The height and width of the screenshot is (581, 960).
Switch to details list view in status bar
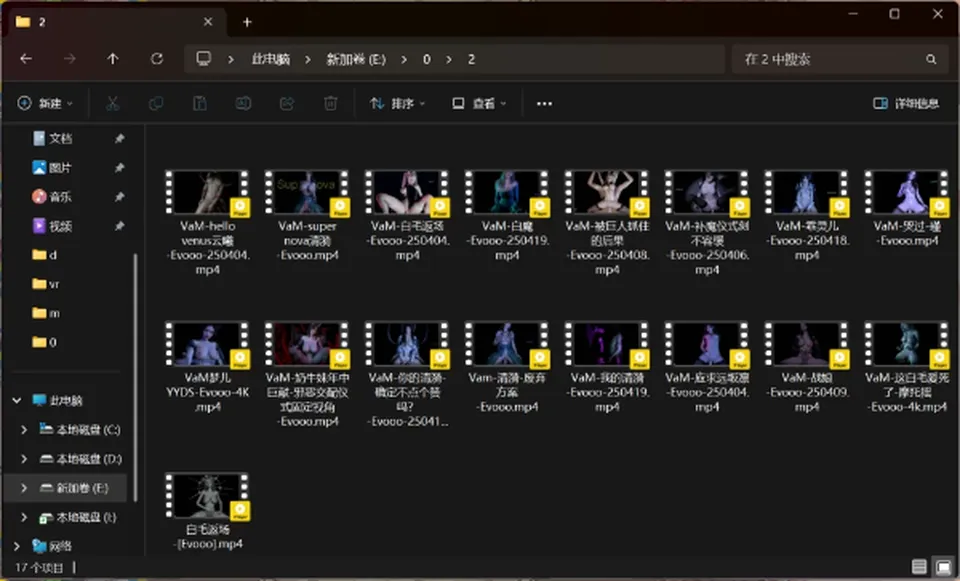coord(919,567)
